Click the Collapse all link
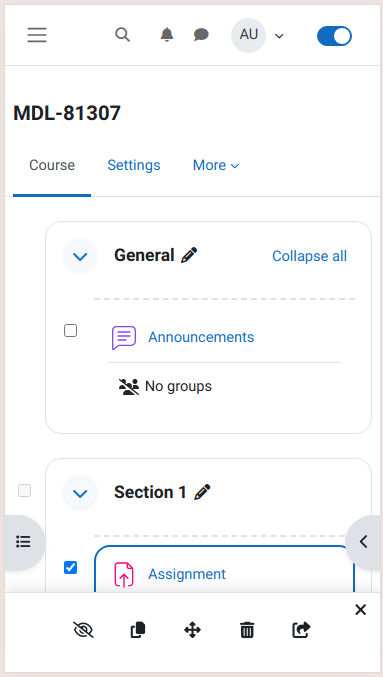Viewport: 383px width, 677px height. coord(309,256)
